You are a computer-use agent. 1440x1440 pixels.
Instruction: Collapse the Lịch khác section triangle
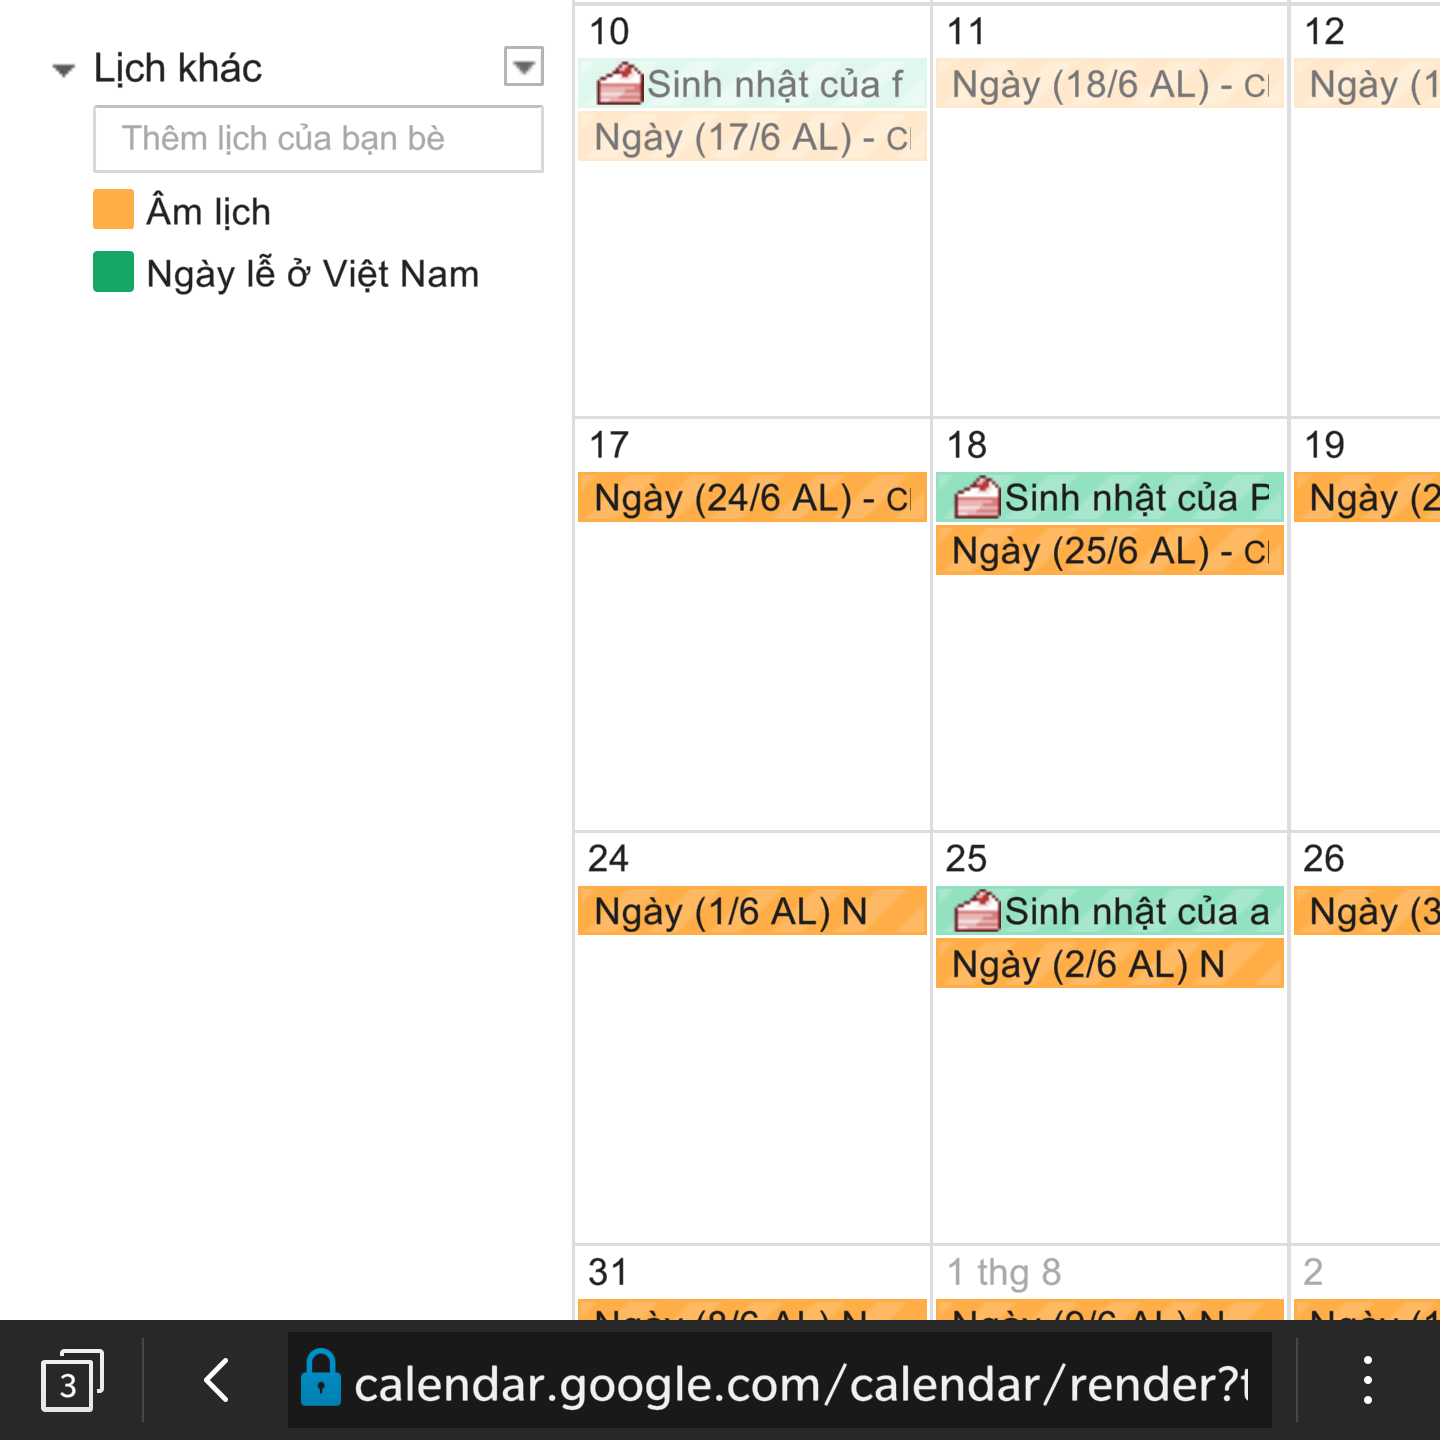click(63, 70)
